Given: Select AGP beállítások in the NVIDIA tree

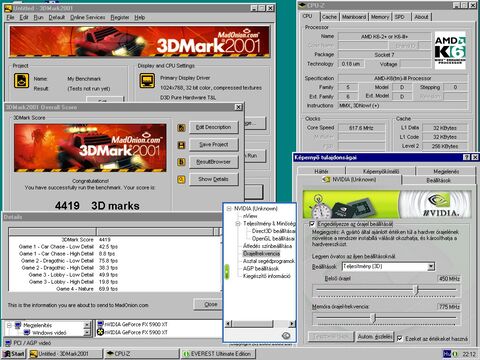Looking at the screenshot, I should 260,268.
